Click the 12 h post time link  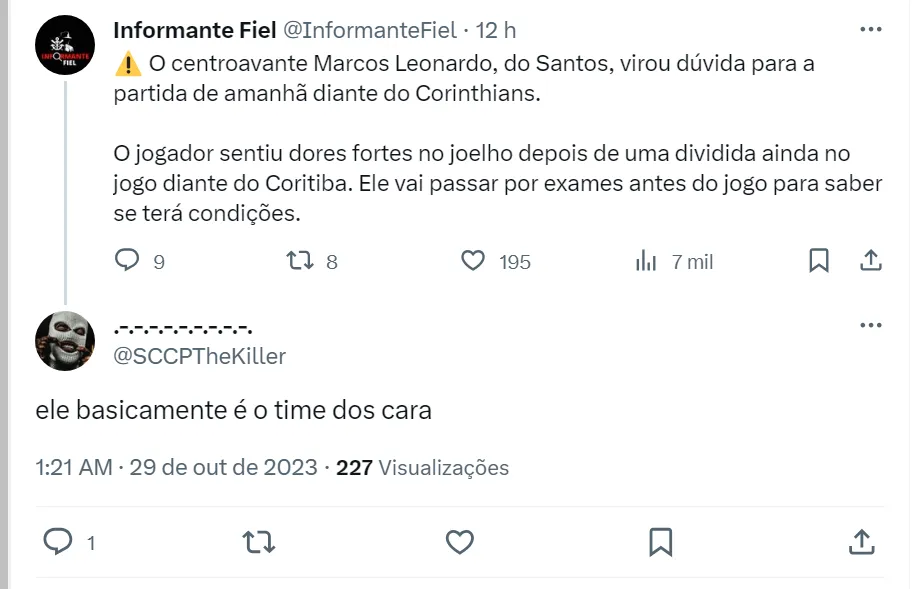coord(497,30)
